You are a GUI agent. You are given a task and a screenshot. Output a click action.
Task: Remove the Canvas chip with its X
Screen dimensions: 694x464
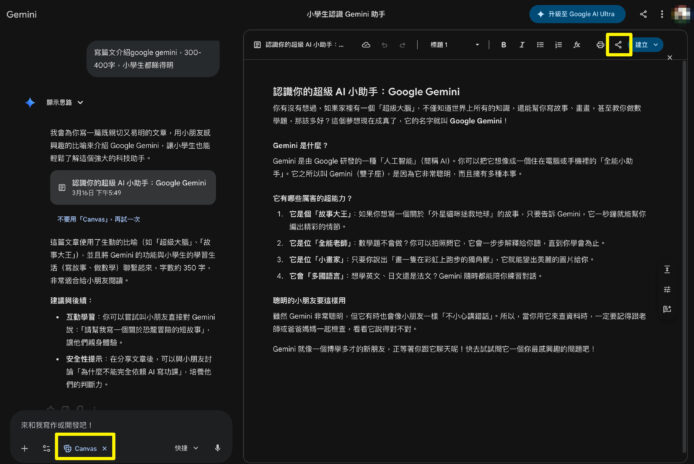pos(104,449)
